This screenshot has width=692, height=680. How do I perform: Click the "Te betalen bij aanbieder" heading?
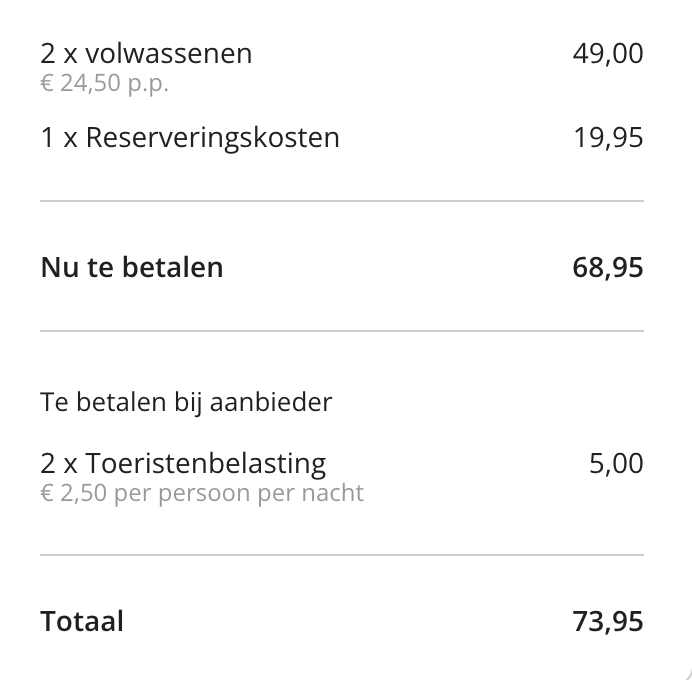click(186, 402)
